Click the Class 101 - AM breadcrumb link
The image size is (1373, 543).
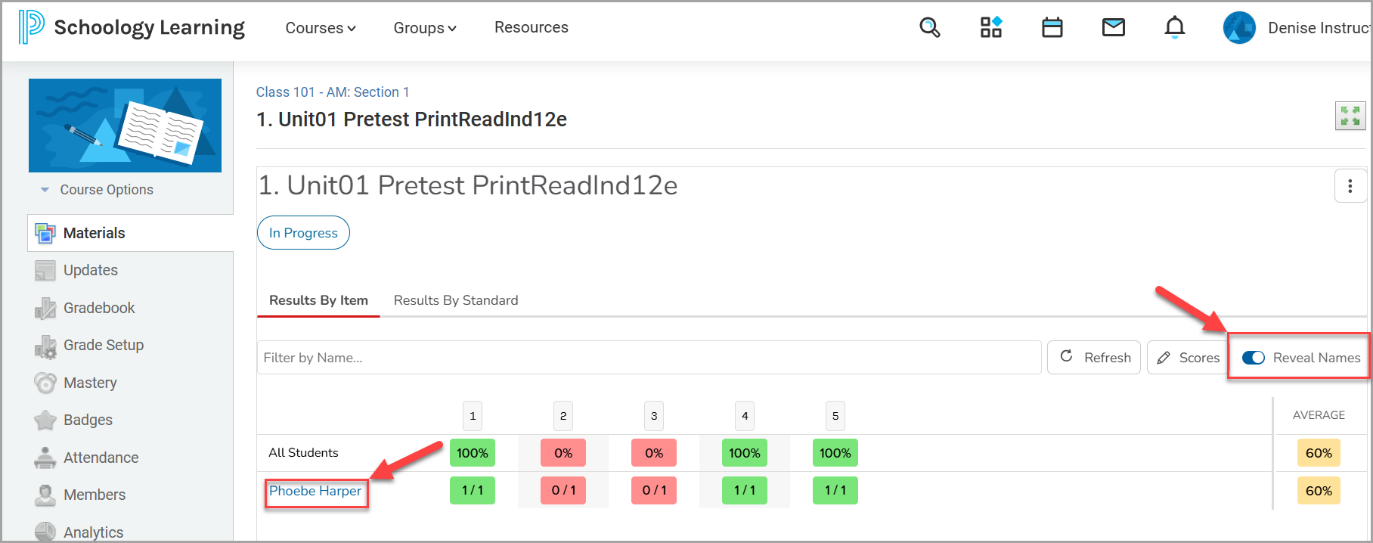(x=333, y=92)
